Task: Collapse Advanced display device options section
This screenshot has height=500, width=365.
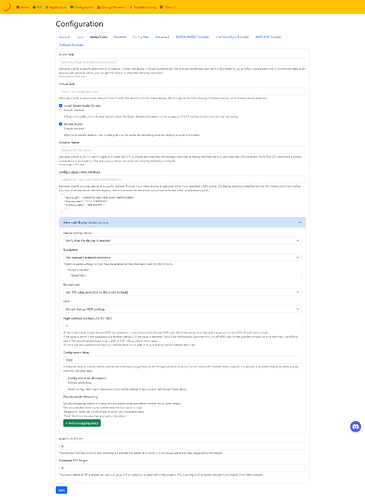Action: pyautogui.click(x=182, y=222)
